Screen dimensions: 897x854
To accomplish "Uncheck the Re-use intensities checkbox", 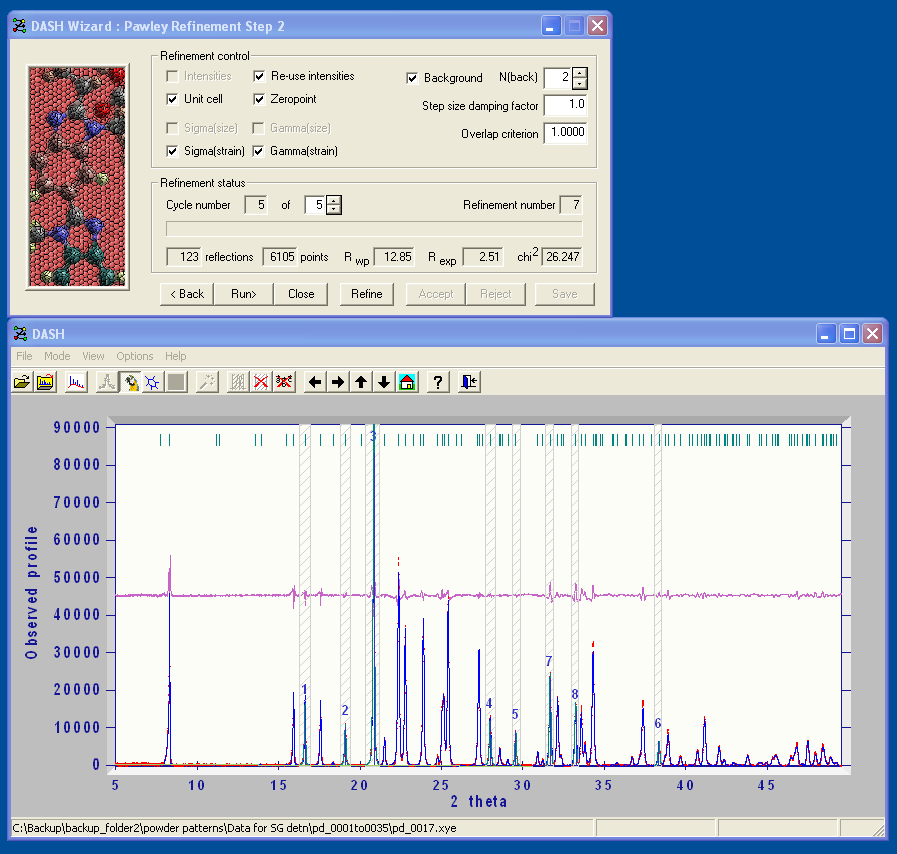I will 259,76.
